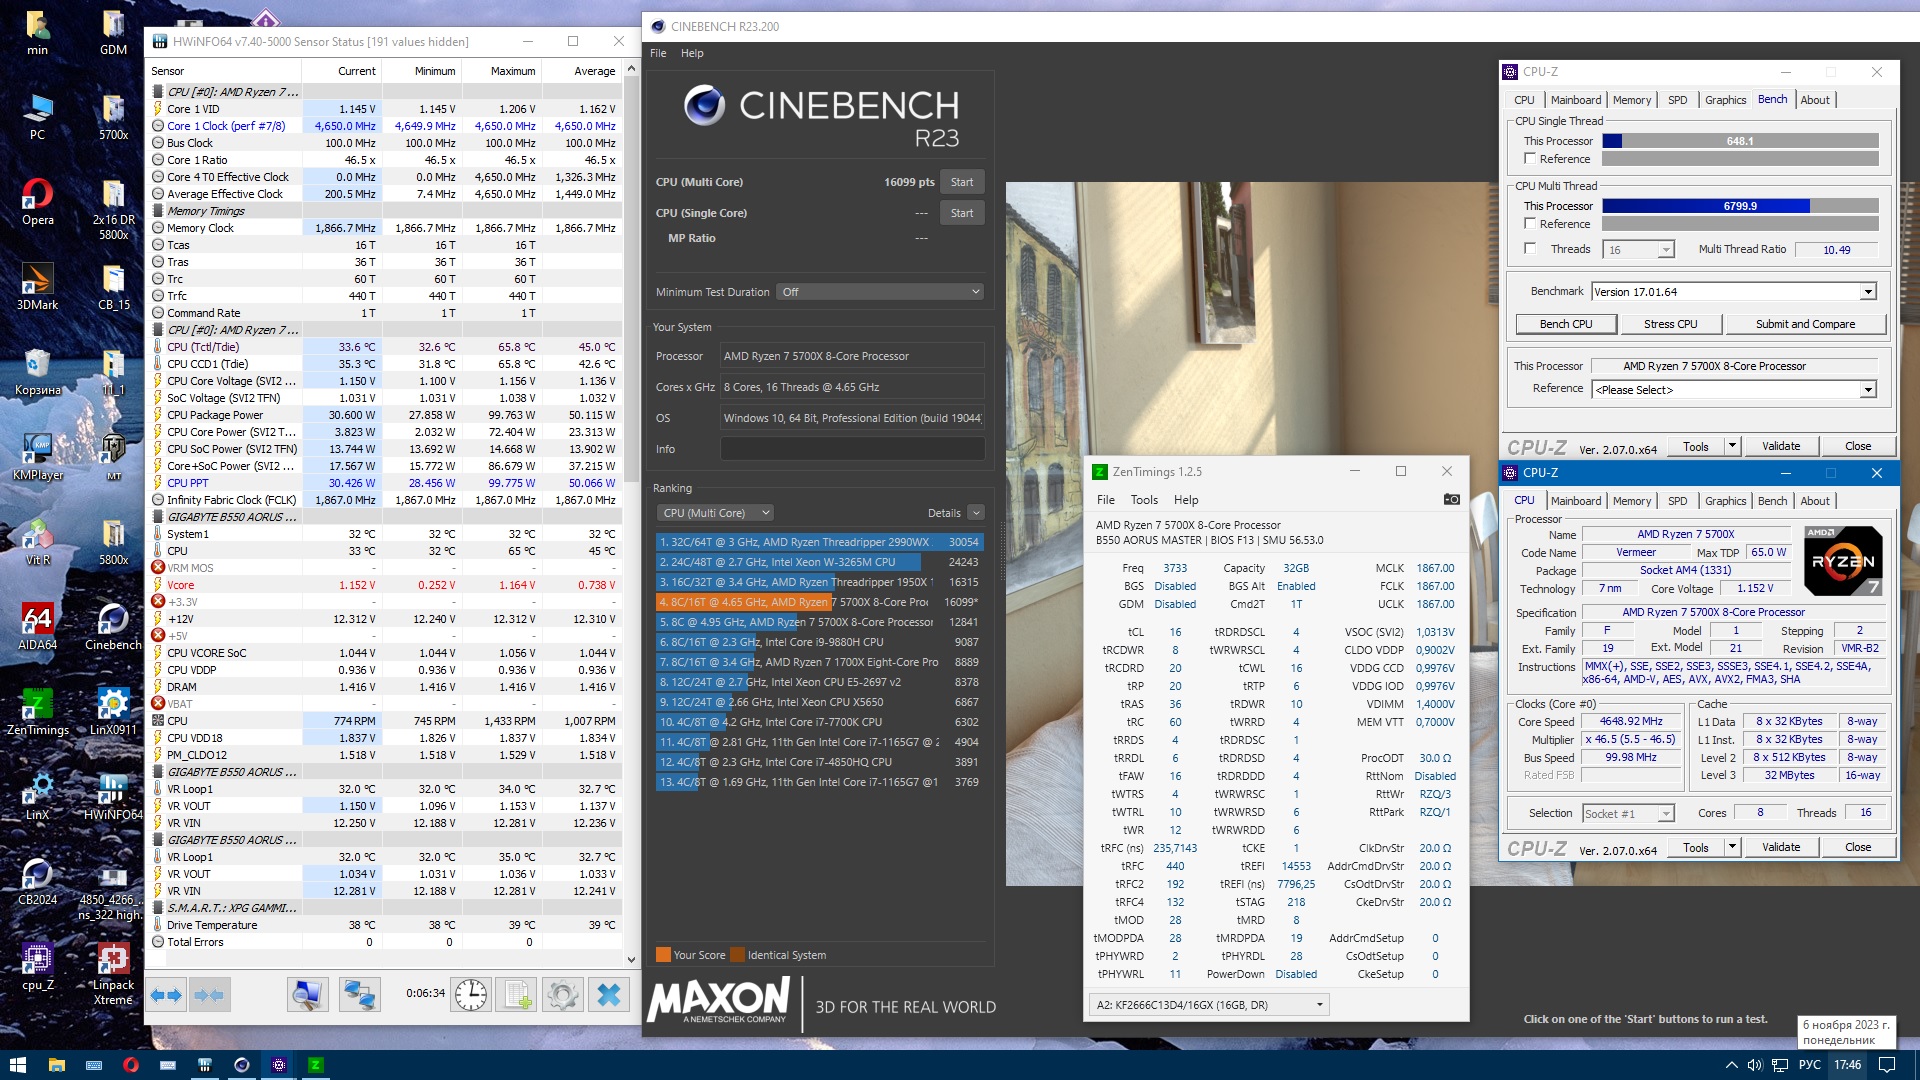Open HWiNFO sensor settings gear icon
Screen dimensions: 1920x1080
click(562, 995)
